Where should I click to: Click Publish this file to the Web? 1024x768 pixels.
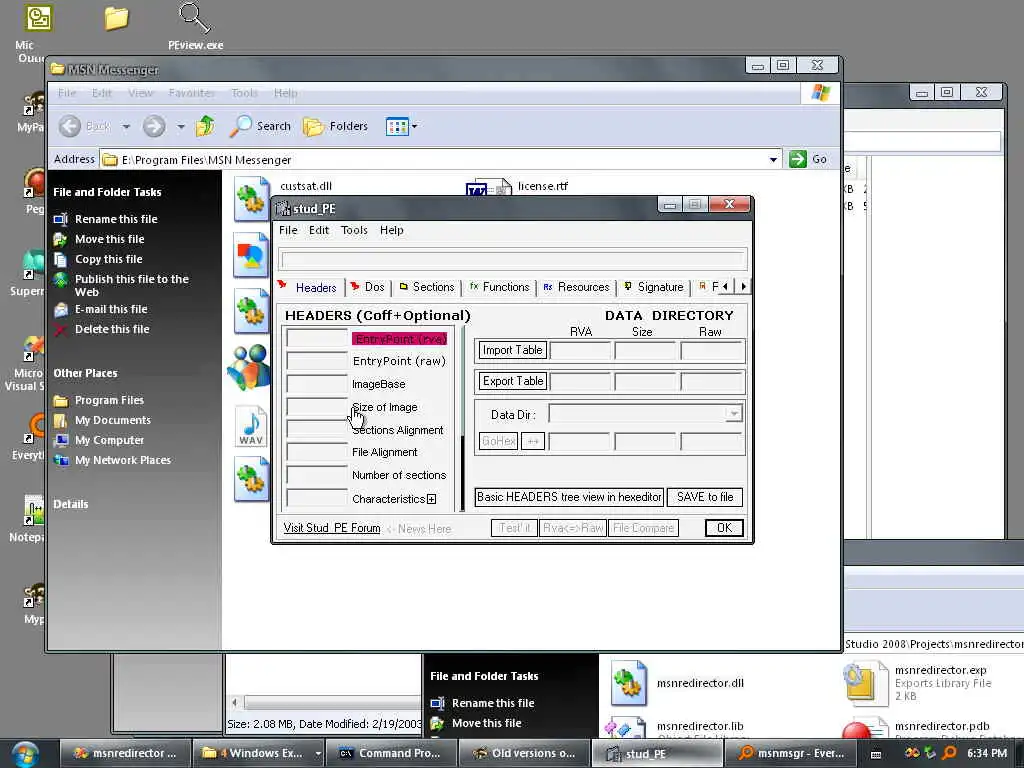click(x=131, y=285)
